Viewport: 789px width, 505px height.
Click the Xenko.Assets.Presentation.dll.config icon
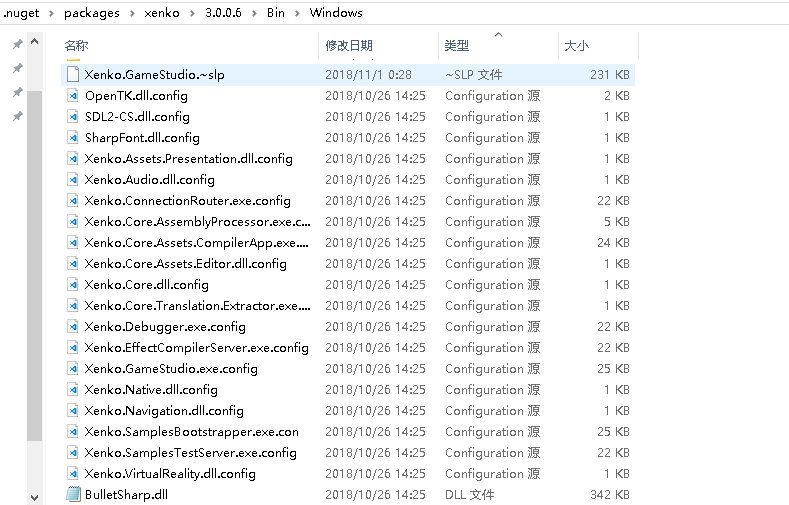pos(73,159)
